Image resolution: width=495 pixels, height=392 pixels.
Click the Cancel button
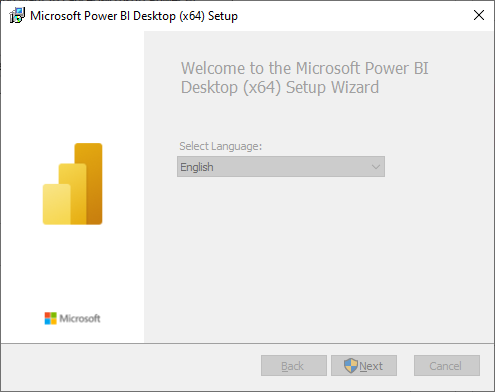[447, 366]
